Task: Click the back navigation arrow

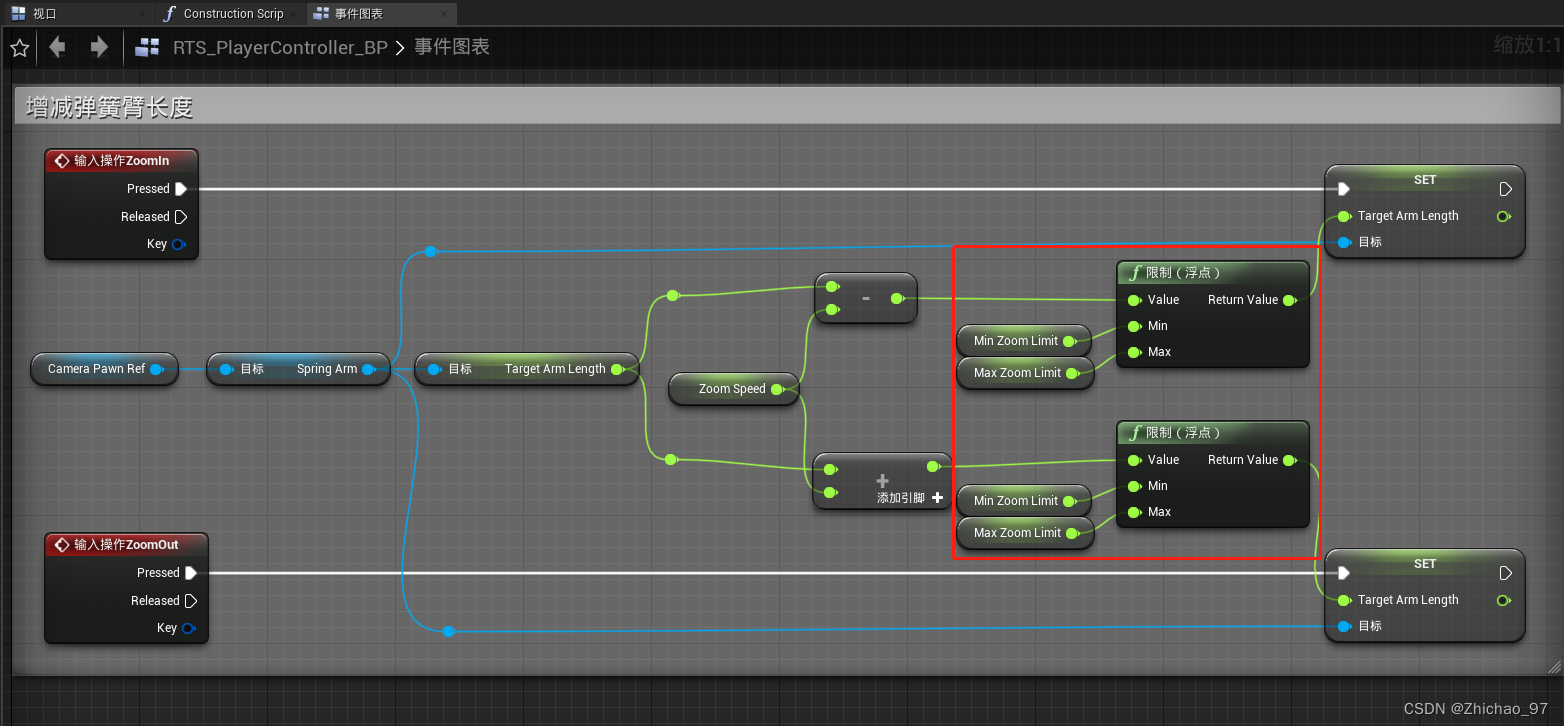Action: [x=57, y=46]
